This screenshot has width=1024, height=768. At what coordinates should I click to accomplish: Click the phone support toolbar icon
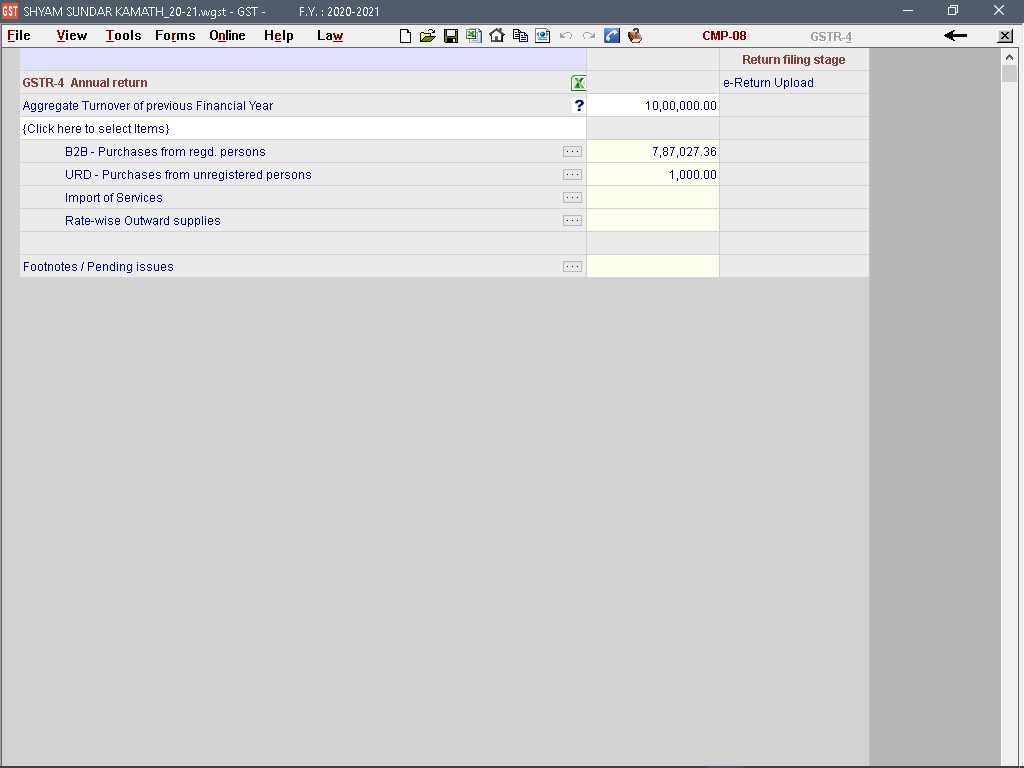click(x=612, y=36)
